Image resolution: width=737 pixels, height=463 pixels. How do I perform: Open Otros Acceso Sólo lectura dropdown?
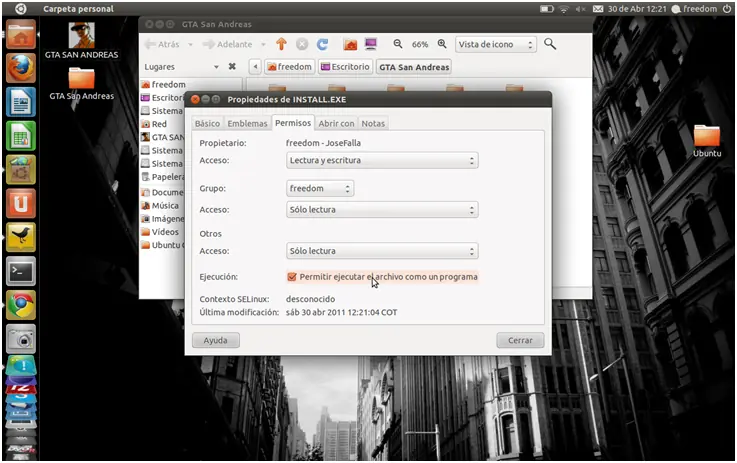(382, 251)
